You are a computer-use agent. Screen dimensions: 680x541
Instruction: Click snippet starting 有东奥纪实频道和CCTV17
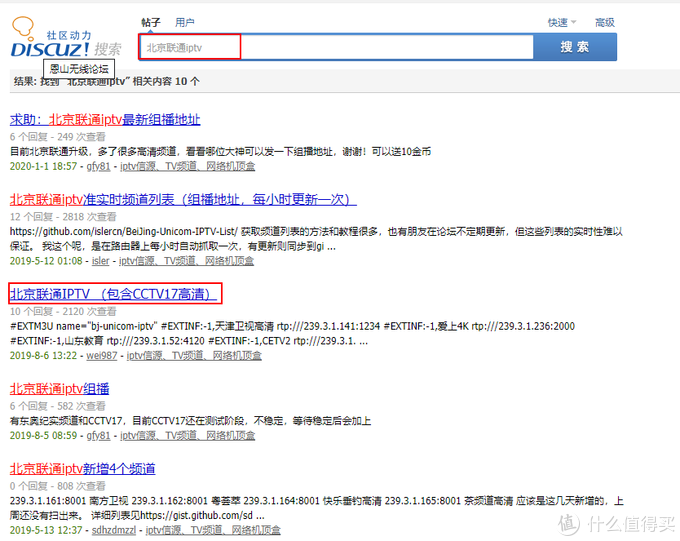[x=190, y=420]
